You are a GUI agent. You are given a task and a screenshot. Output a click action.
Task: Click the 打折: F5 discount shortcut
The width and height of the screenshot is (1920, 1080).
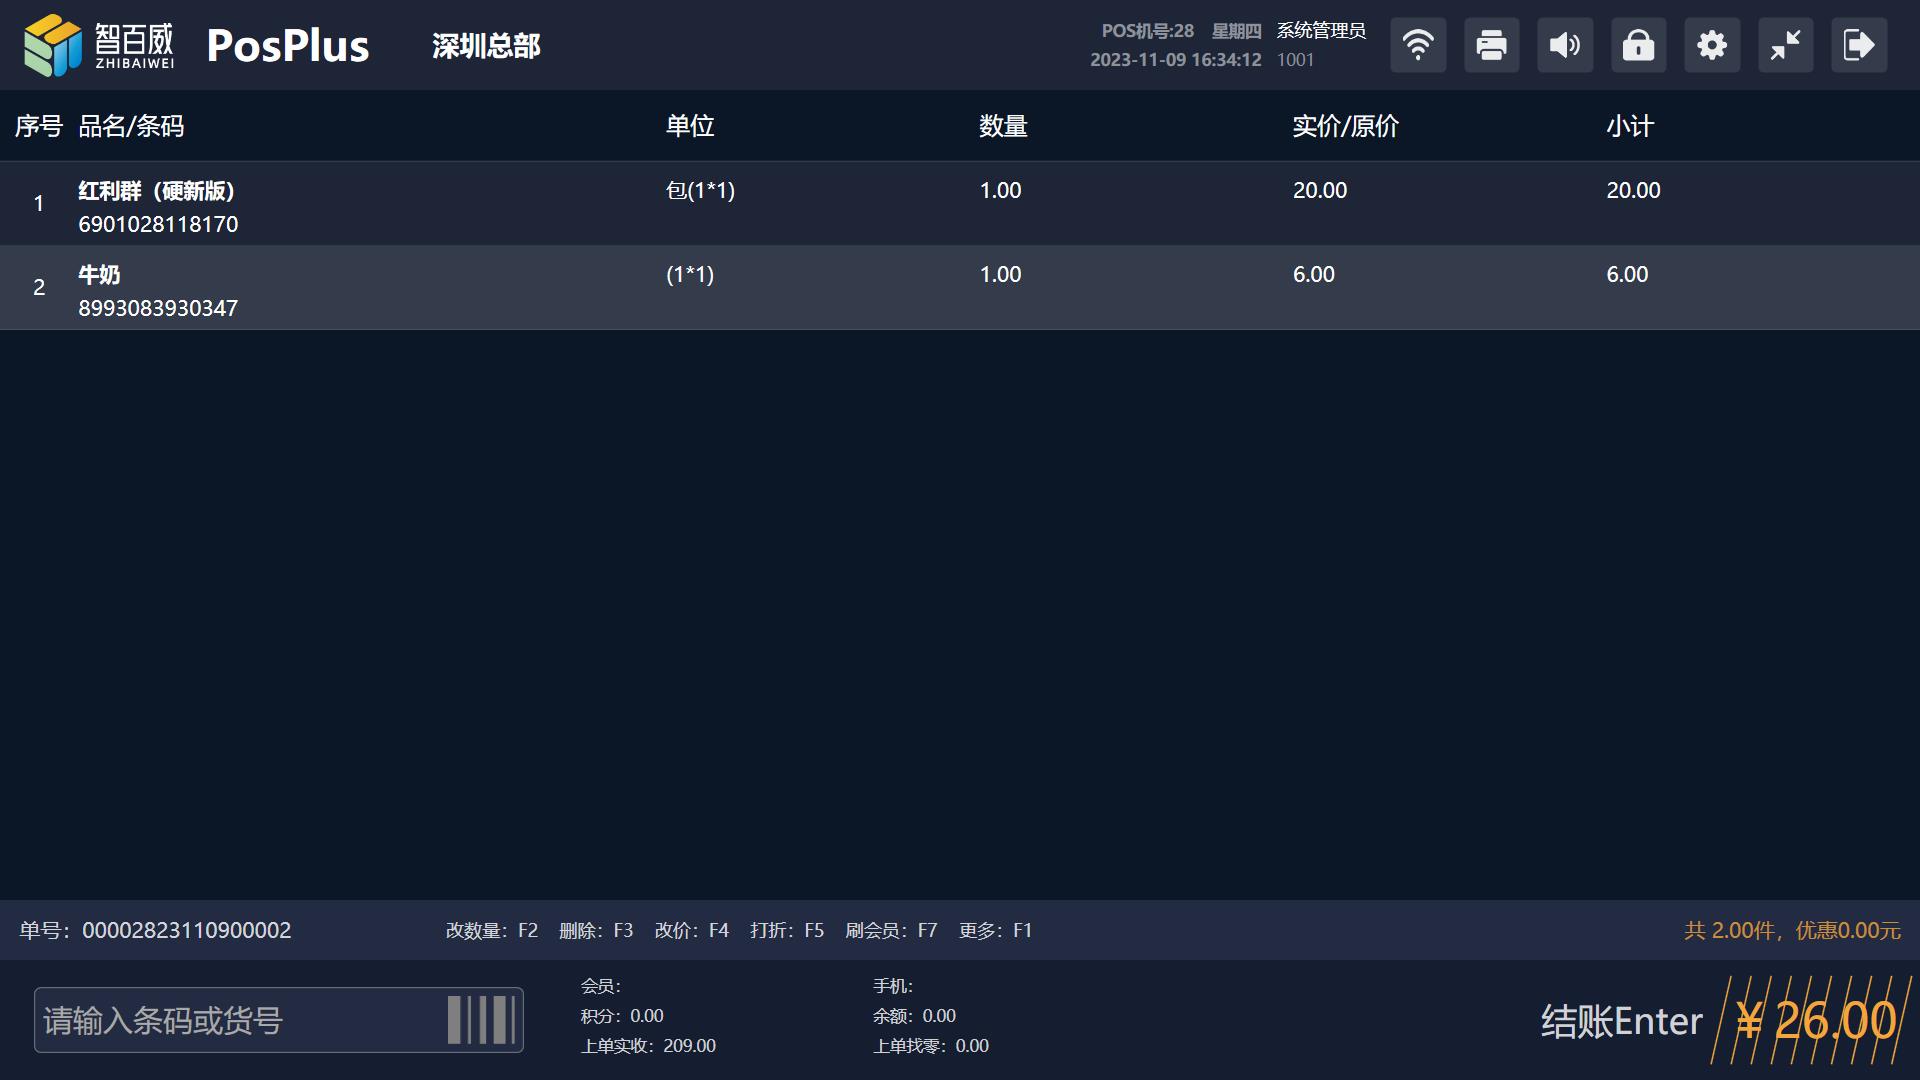click(787, 931)
